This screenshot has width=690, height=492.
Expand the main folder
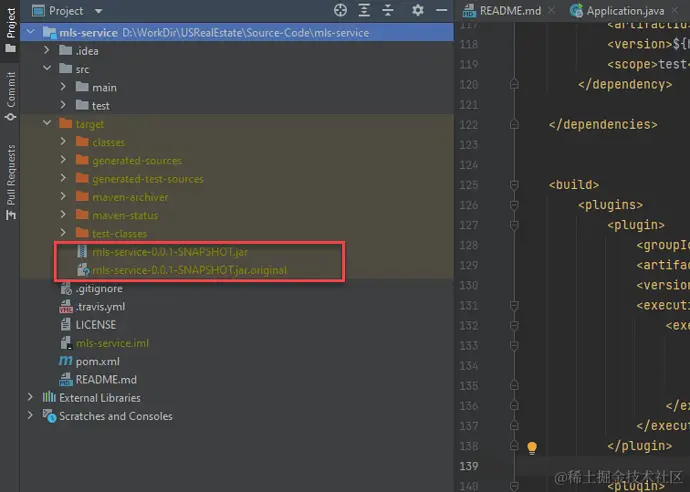click(63, 87)
